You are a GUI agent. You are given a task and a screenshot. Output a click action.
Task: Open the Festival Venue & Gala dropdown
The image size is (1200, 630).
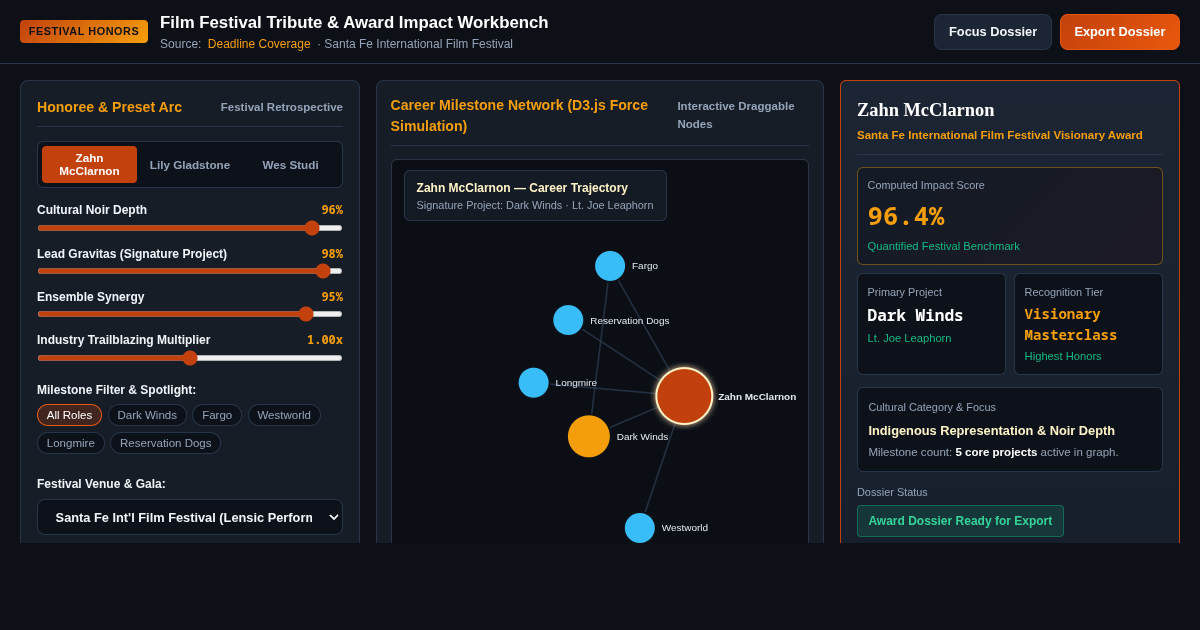tap(190, 517)
